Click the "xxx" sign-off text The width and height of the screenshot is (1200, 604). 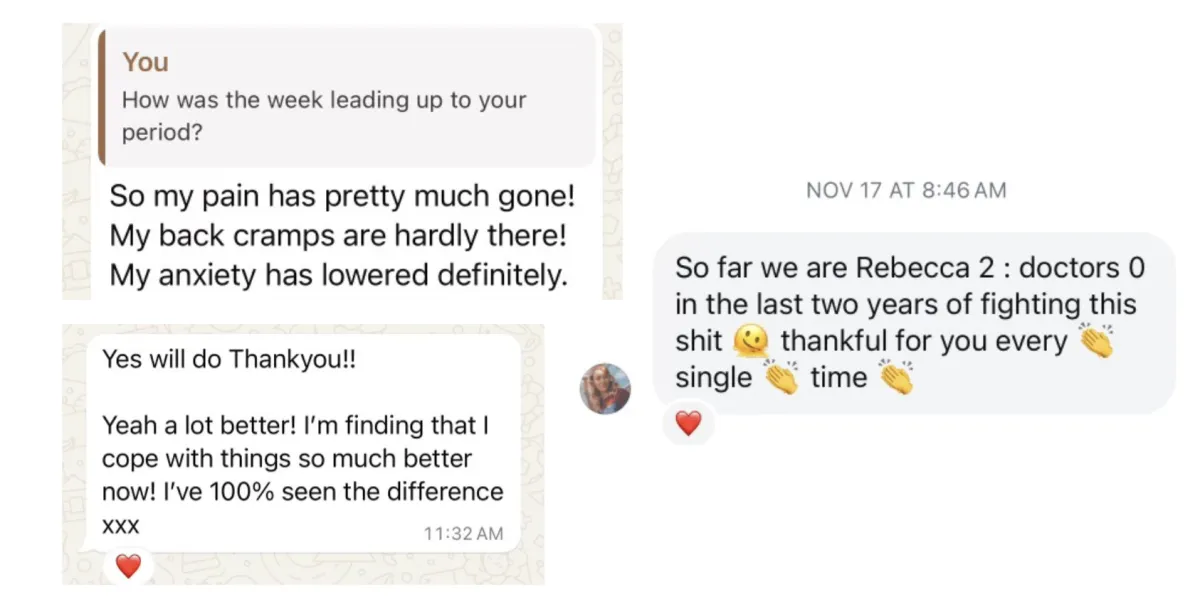point(121,525)
